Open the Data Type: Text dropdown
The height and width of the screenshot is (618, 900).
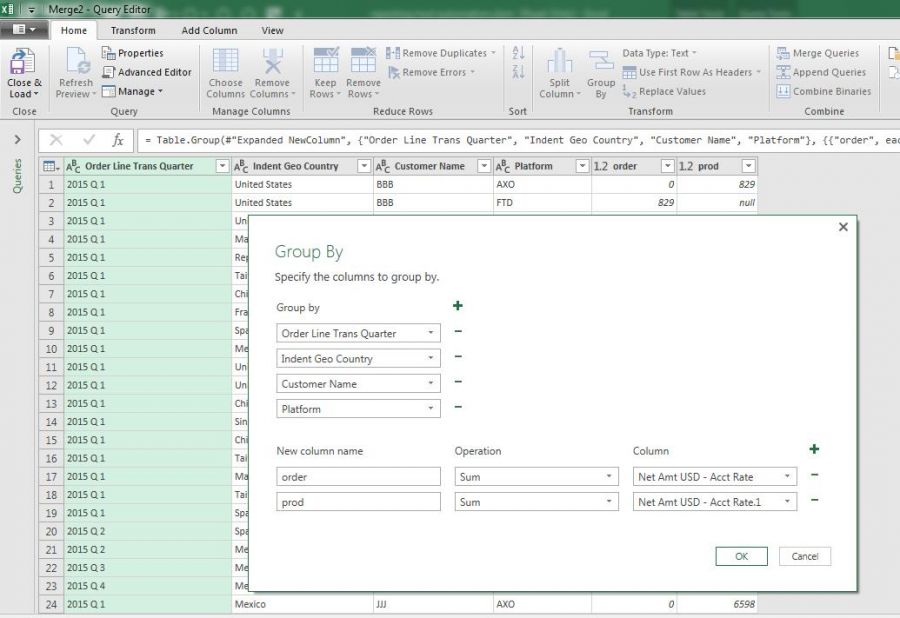pyautogui.click(x=660, y=53)
